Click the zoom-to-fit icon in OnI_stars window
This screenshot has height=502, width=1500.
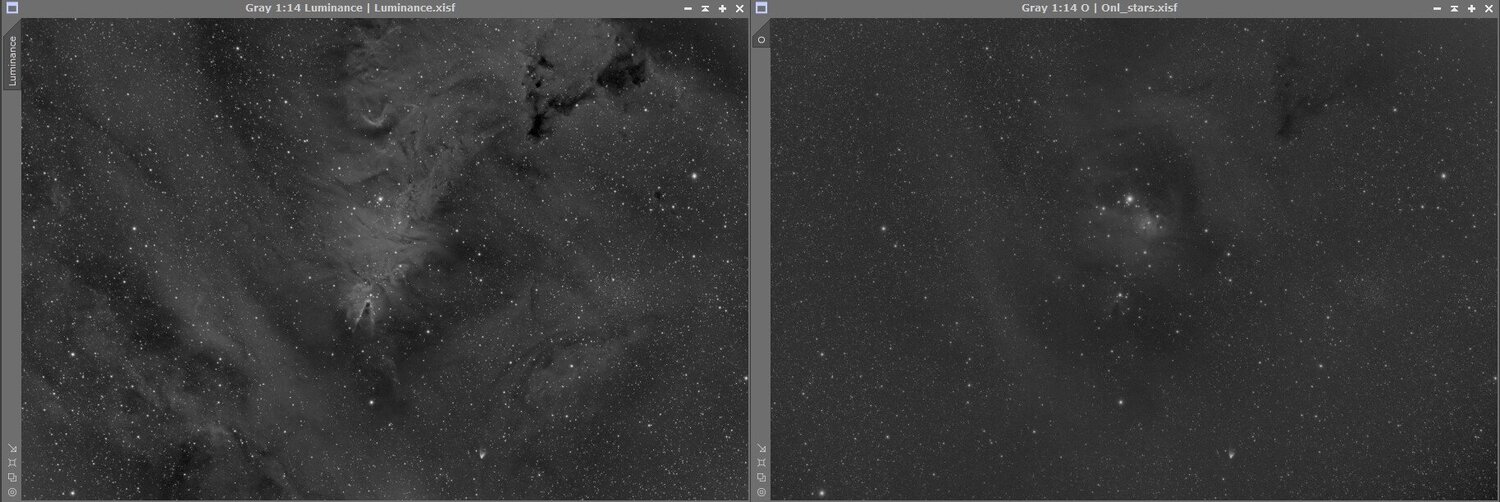pyautogui.click(x=762, y=463)
